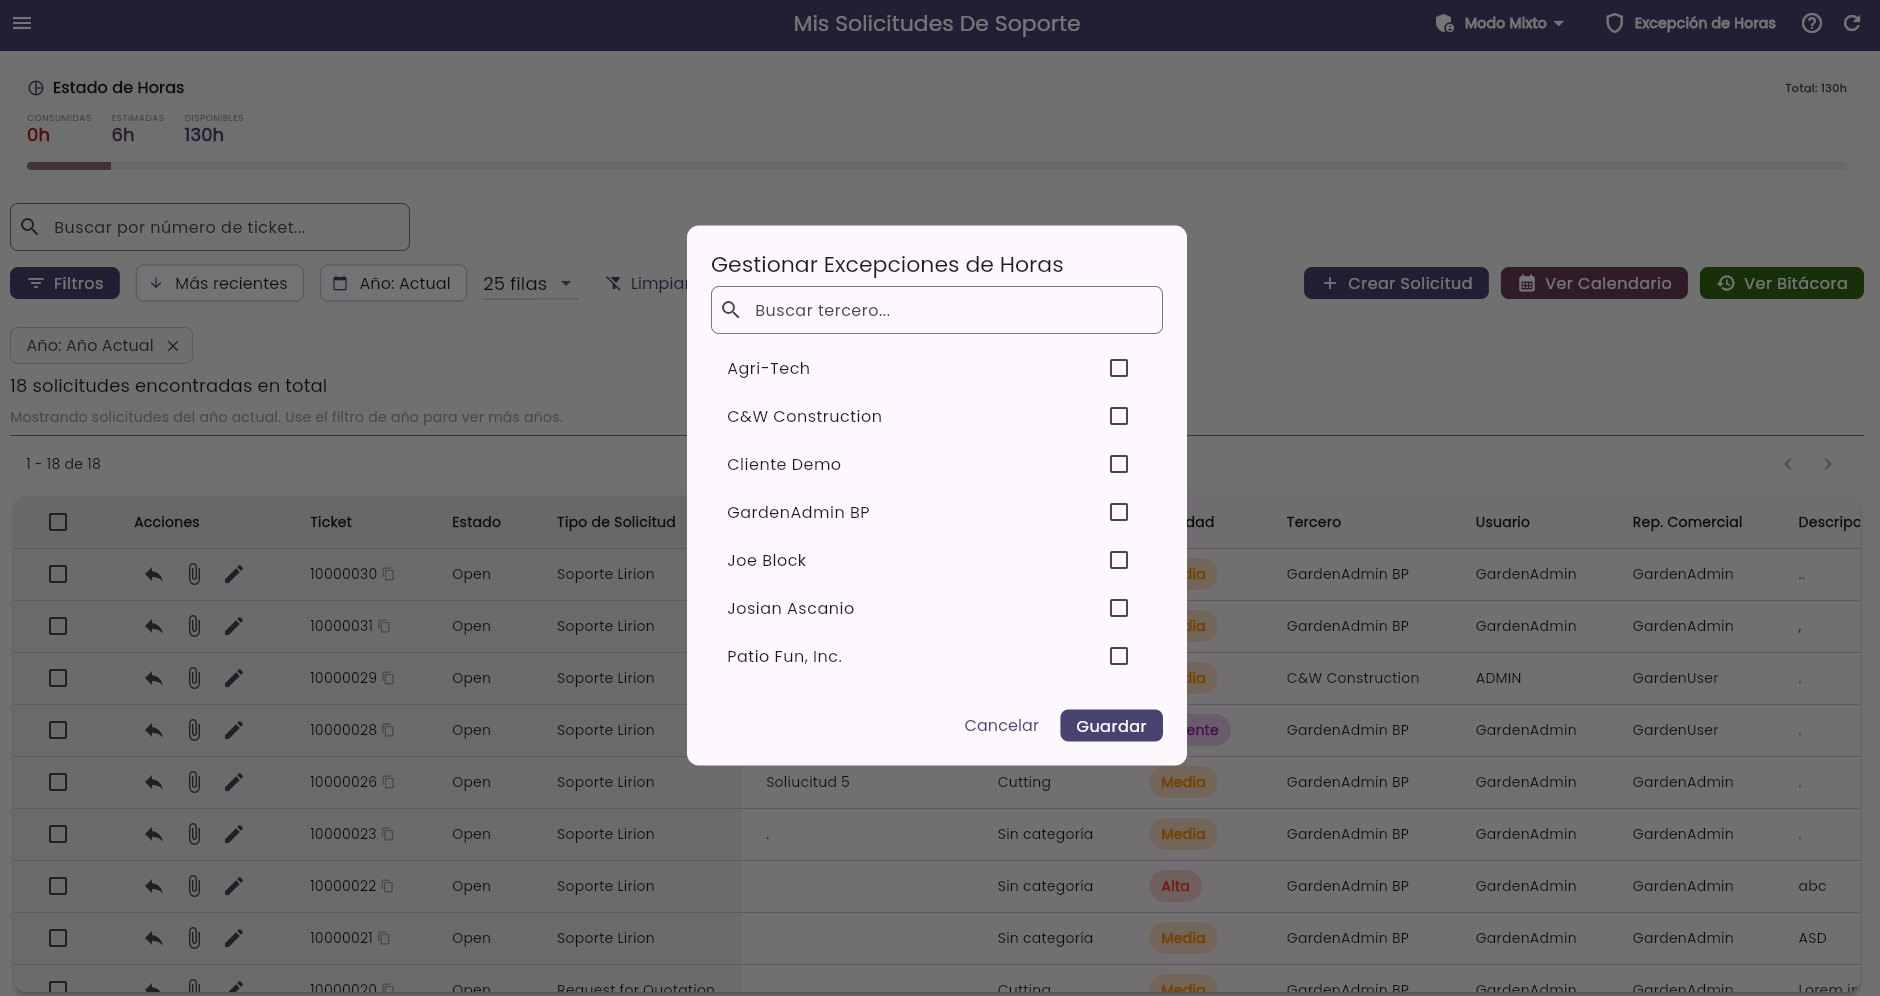The width and height of the screenshot is (1880, 996).
Task: Click reply icon for ticket 10000031
Action: 153,626
